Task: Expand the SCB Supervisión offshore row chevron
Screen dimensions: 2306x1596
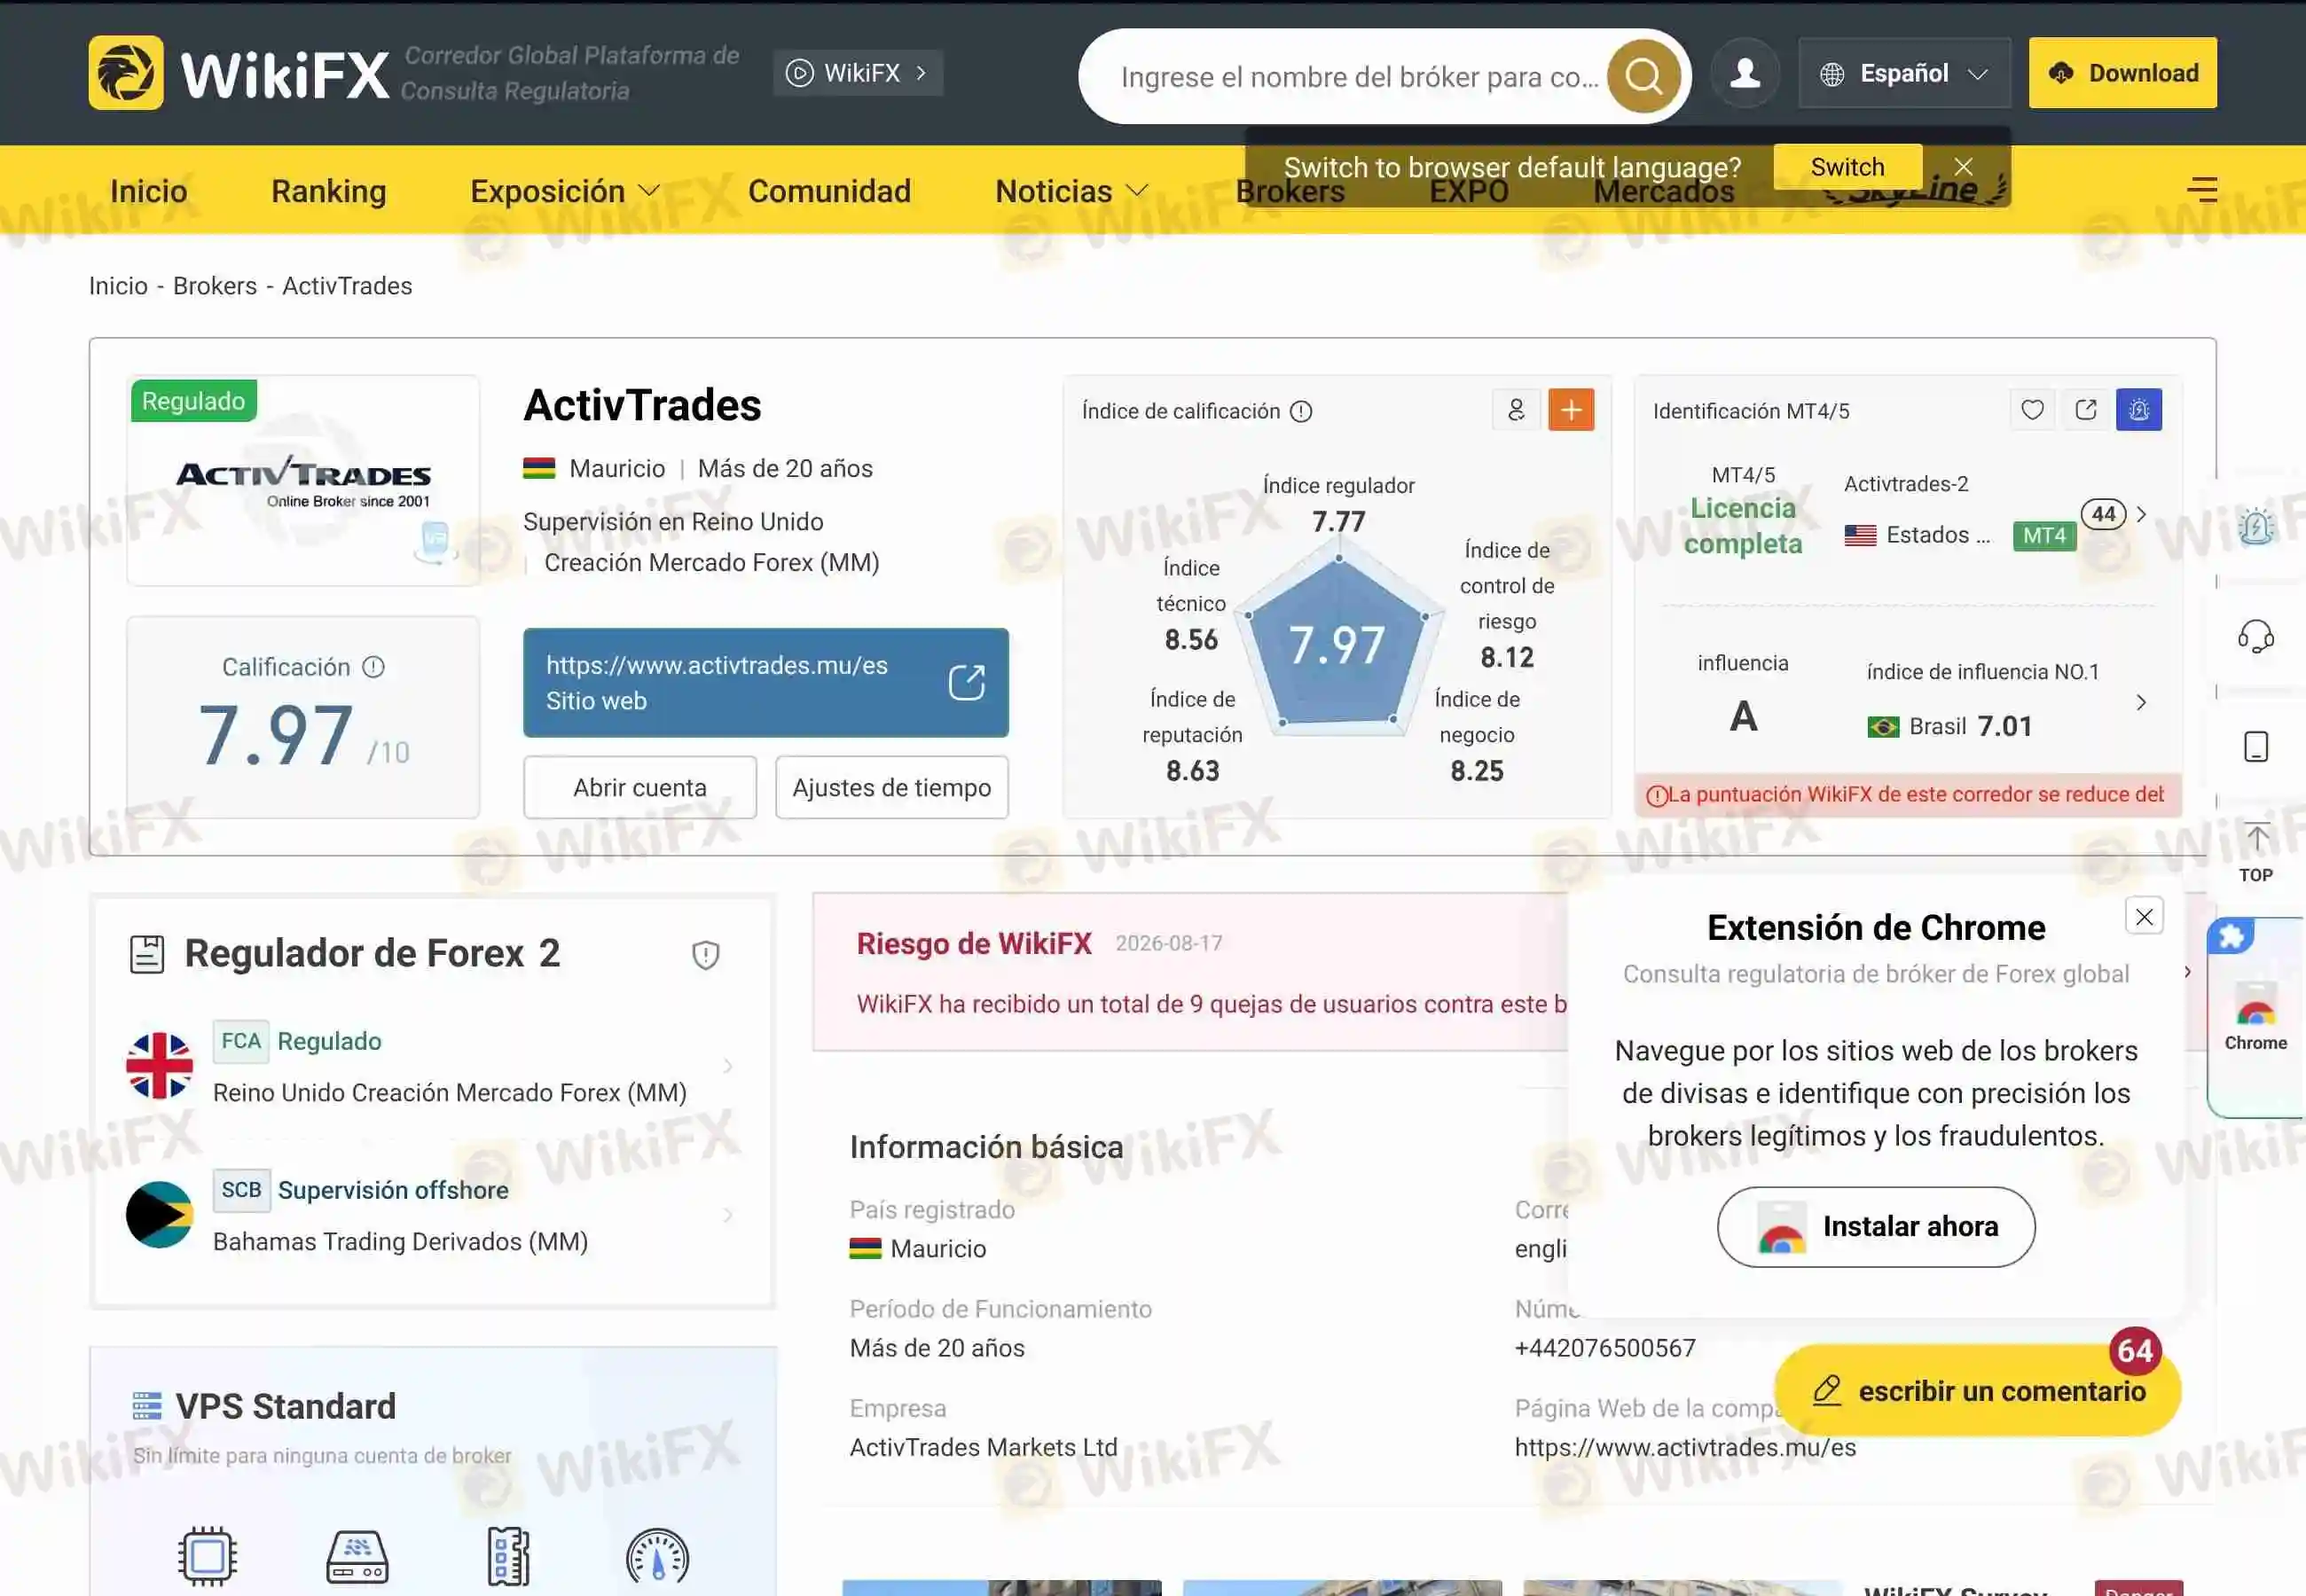Action: (728, 1215)
